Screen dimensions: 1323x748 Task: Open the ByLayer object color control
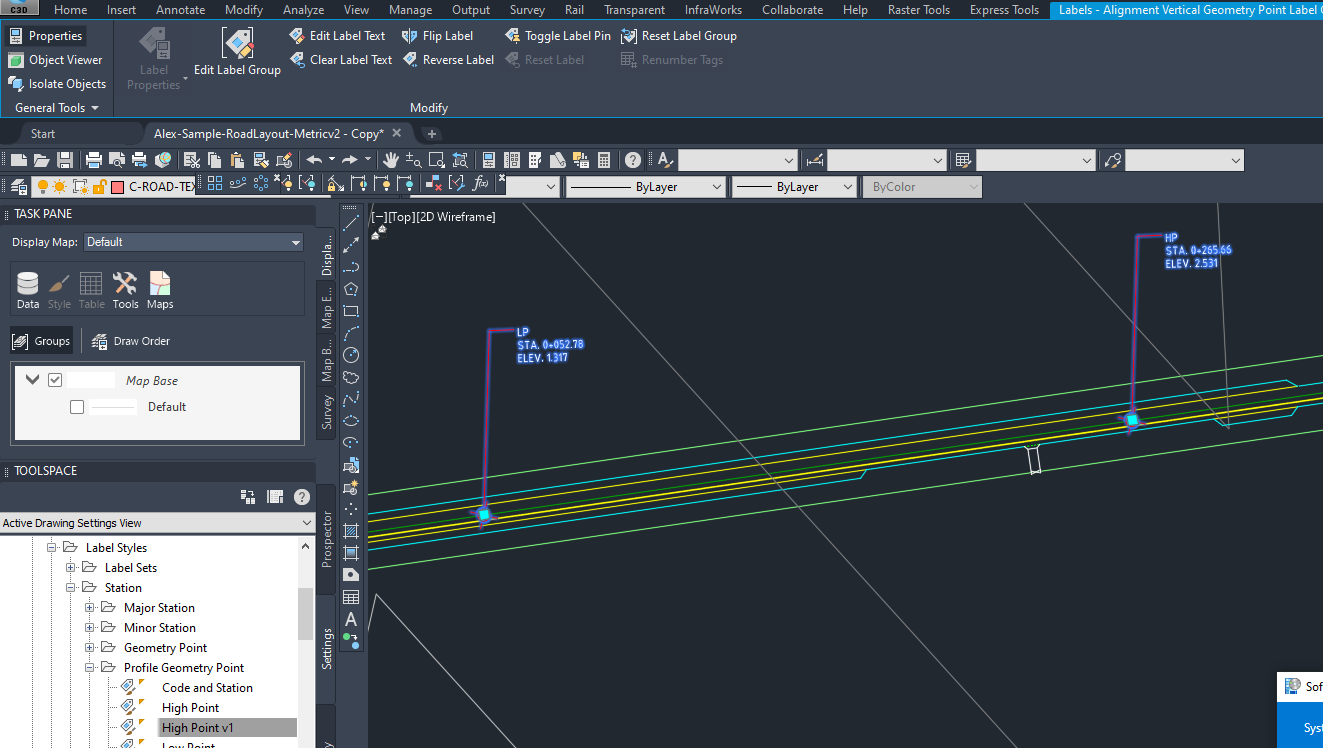pos(645,186)
